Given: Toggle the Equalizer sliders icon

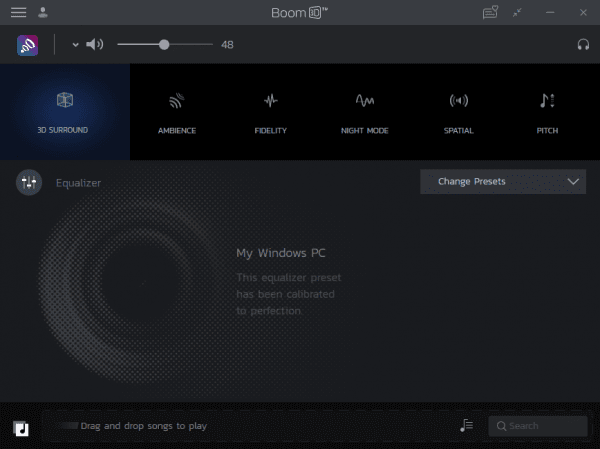Looking at the screenshot, I should [x=29, y=182].
